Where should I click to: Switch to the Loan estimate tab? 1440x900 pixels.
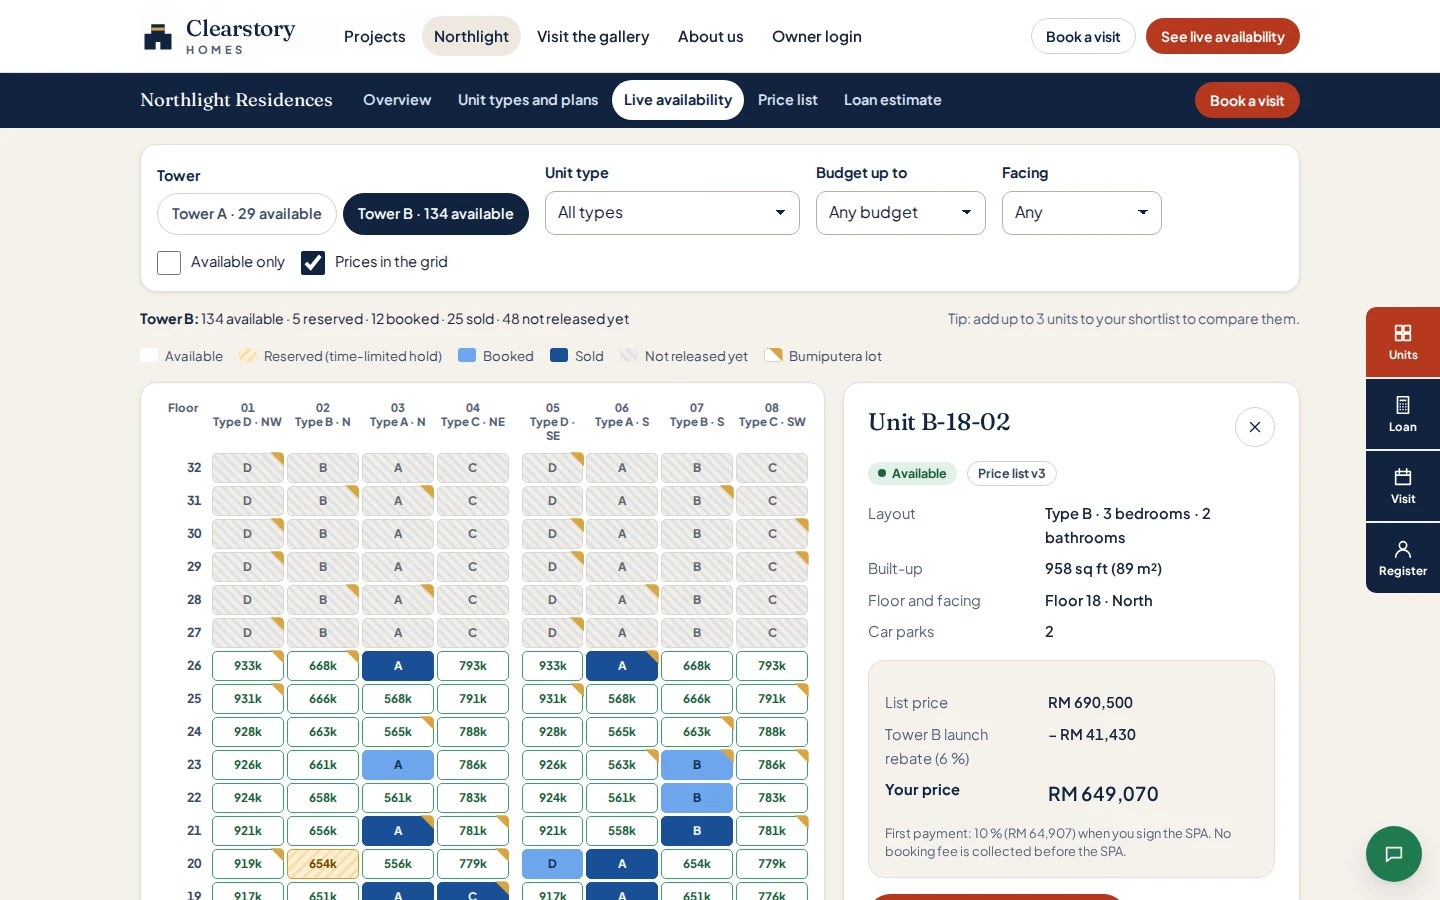(893, 100)
